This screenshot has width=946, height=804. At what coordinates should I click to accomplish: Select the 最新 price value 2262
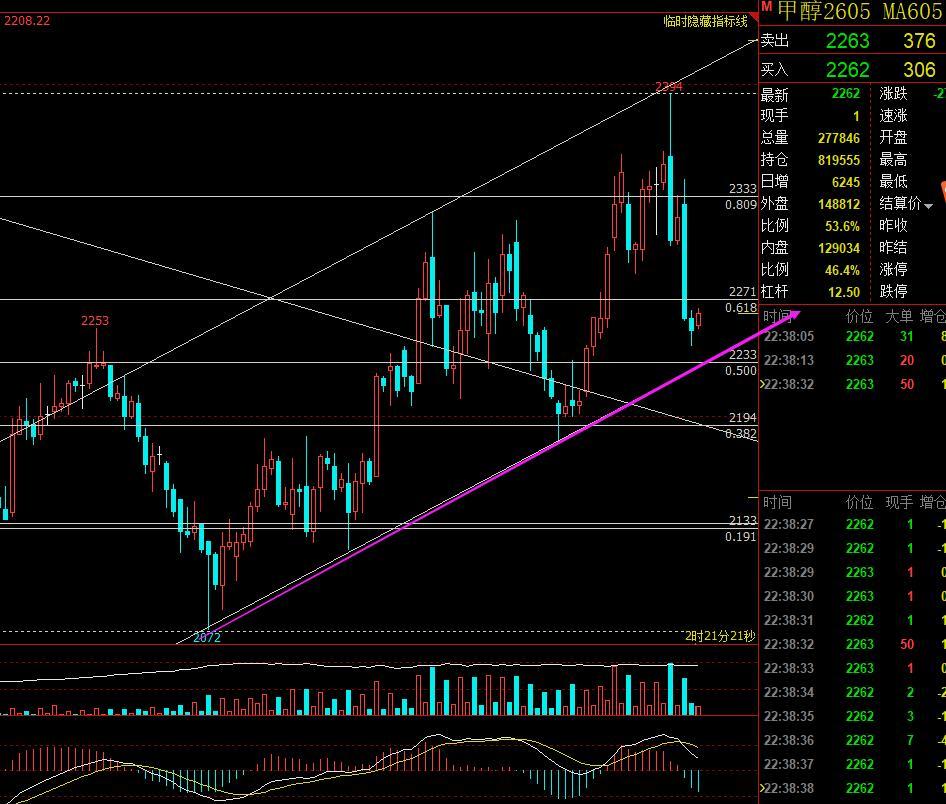coord(845,94)
